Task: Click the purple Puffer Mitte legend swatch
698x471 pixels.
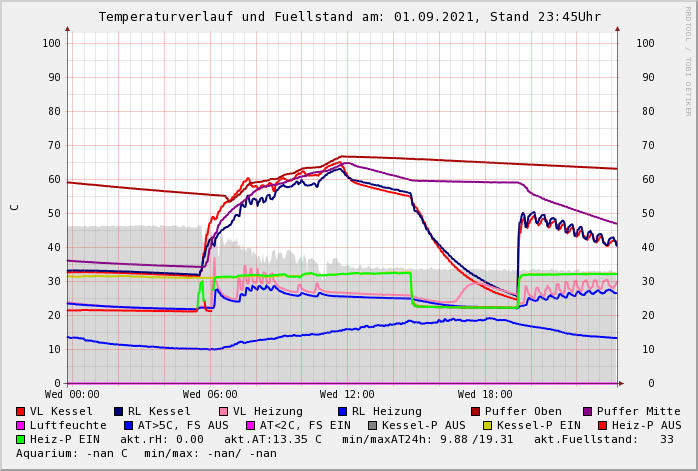Action: 588,411
